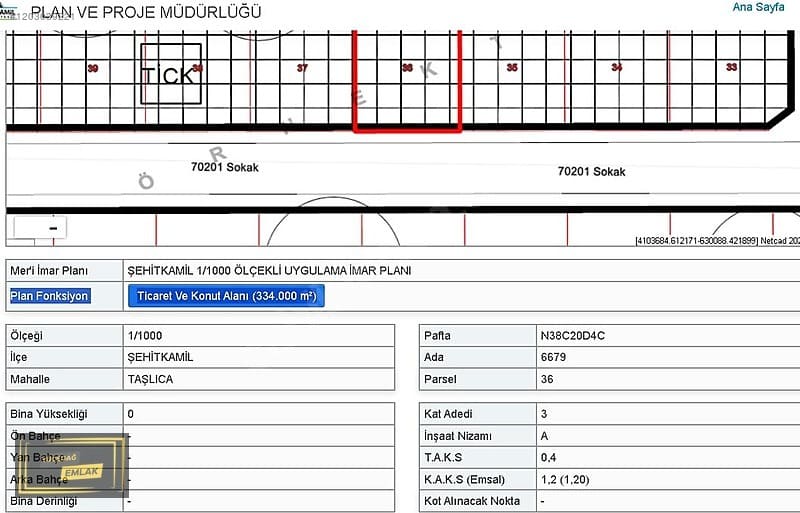
Task: Select the Ada value 6679
Action: coord(552,358)
